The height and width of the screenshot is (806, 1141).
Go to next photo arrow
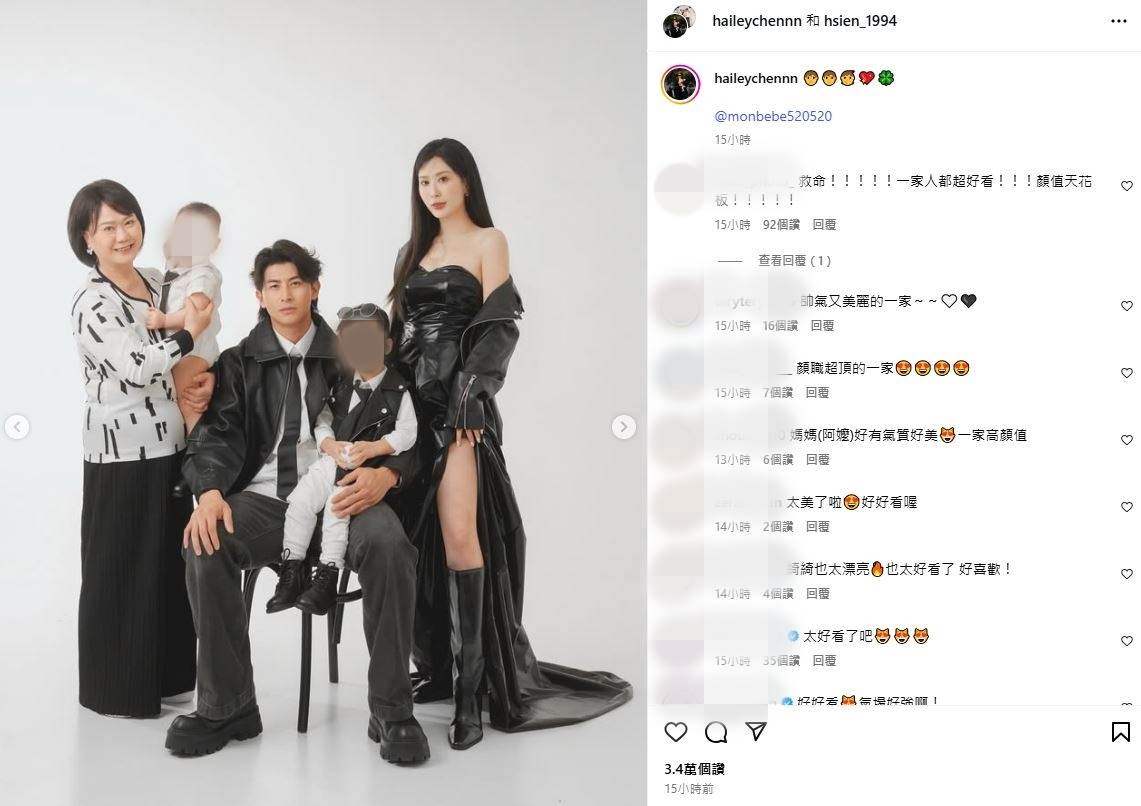[624, 427]
